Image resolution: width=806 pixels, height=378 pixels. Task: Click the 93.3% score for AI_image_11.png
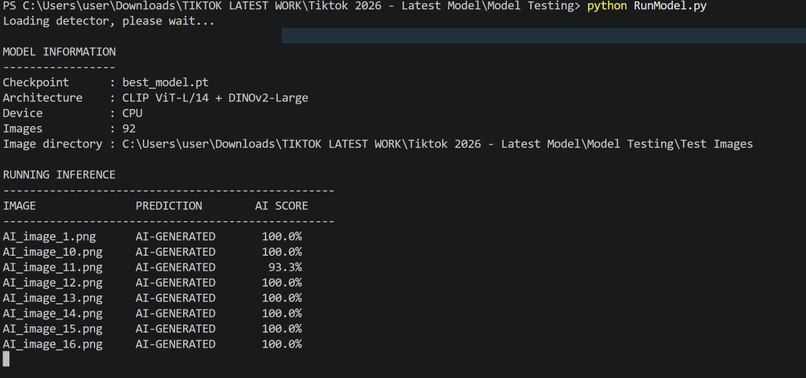(x=285, y=267)
